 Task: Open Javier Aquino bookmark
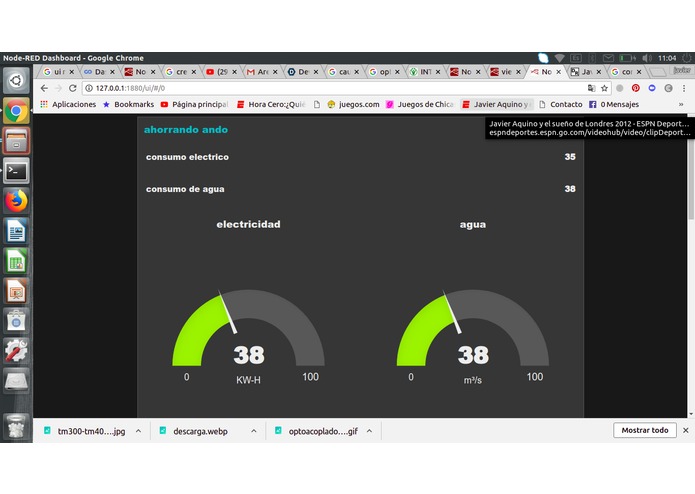(x=496, y=105)
